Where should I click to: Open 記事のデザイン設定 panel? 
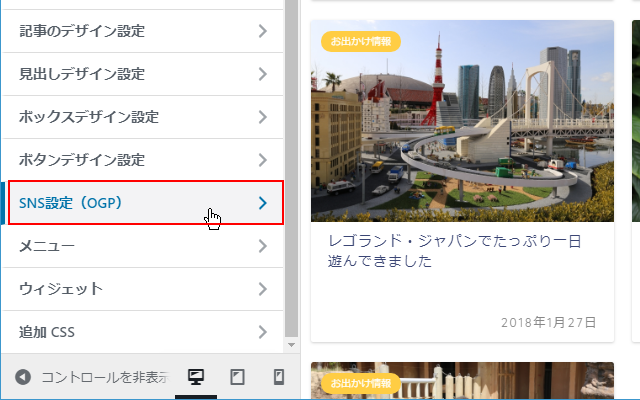143,31
